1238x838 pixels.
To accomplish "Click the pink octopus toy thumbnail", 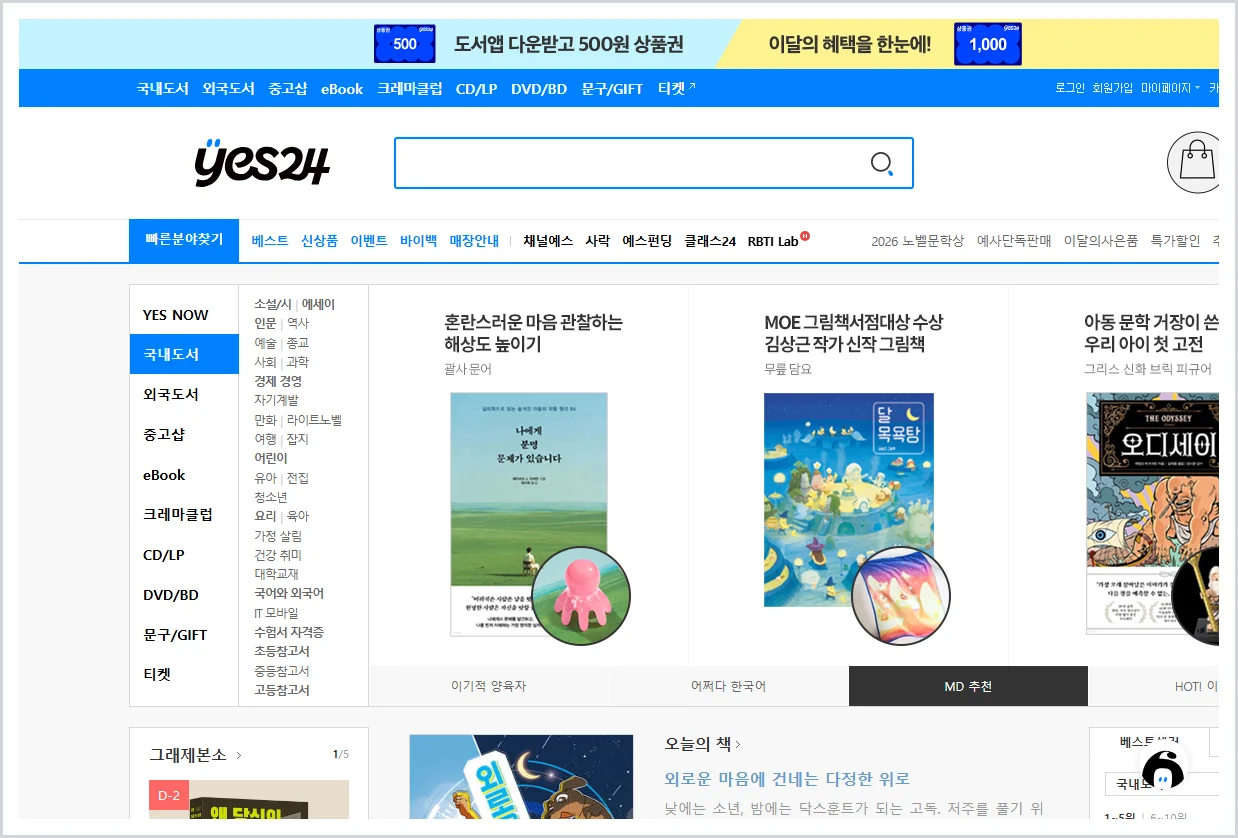I will point(581,596).
